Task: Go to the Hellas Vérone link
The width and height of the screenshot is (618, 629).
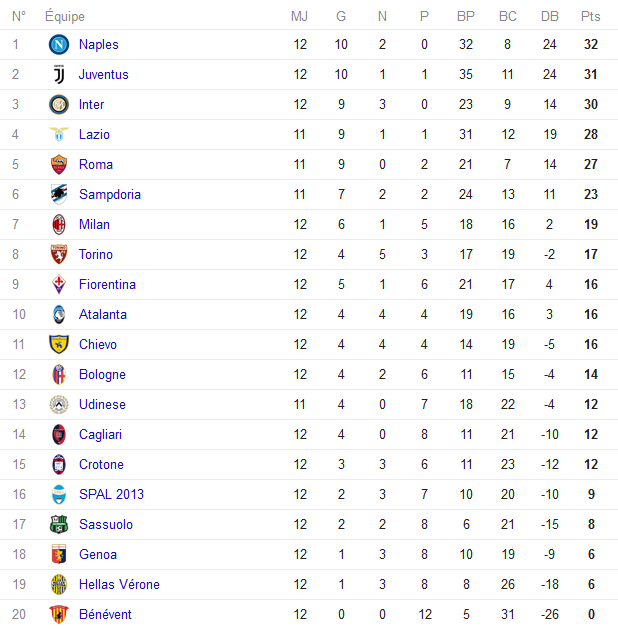Action: (119, 584)
